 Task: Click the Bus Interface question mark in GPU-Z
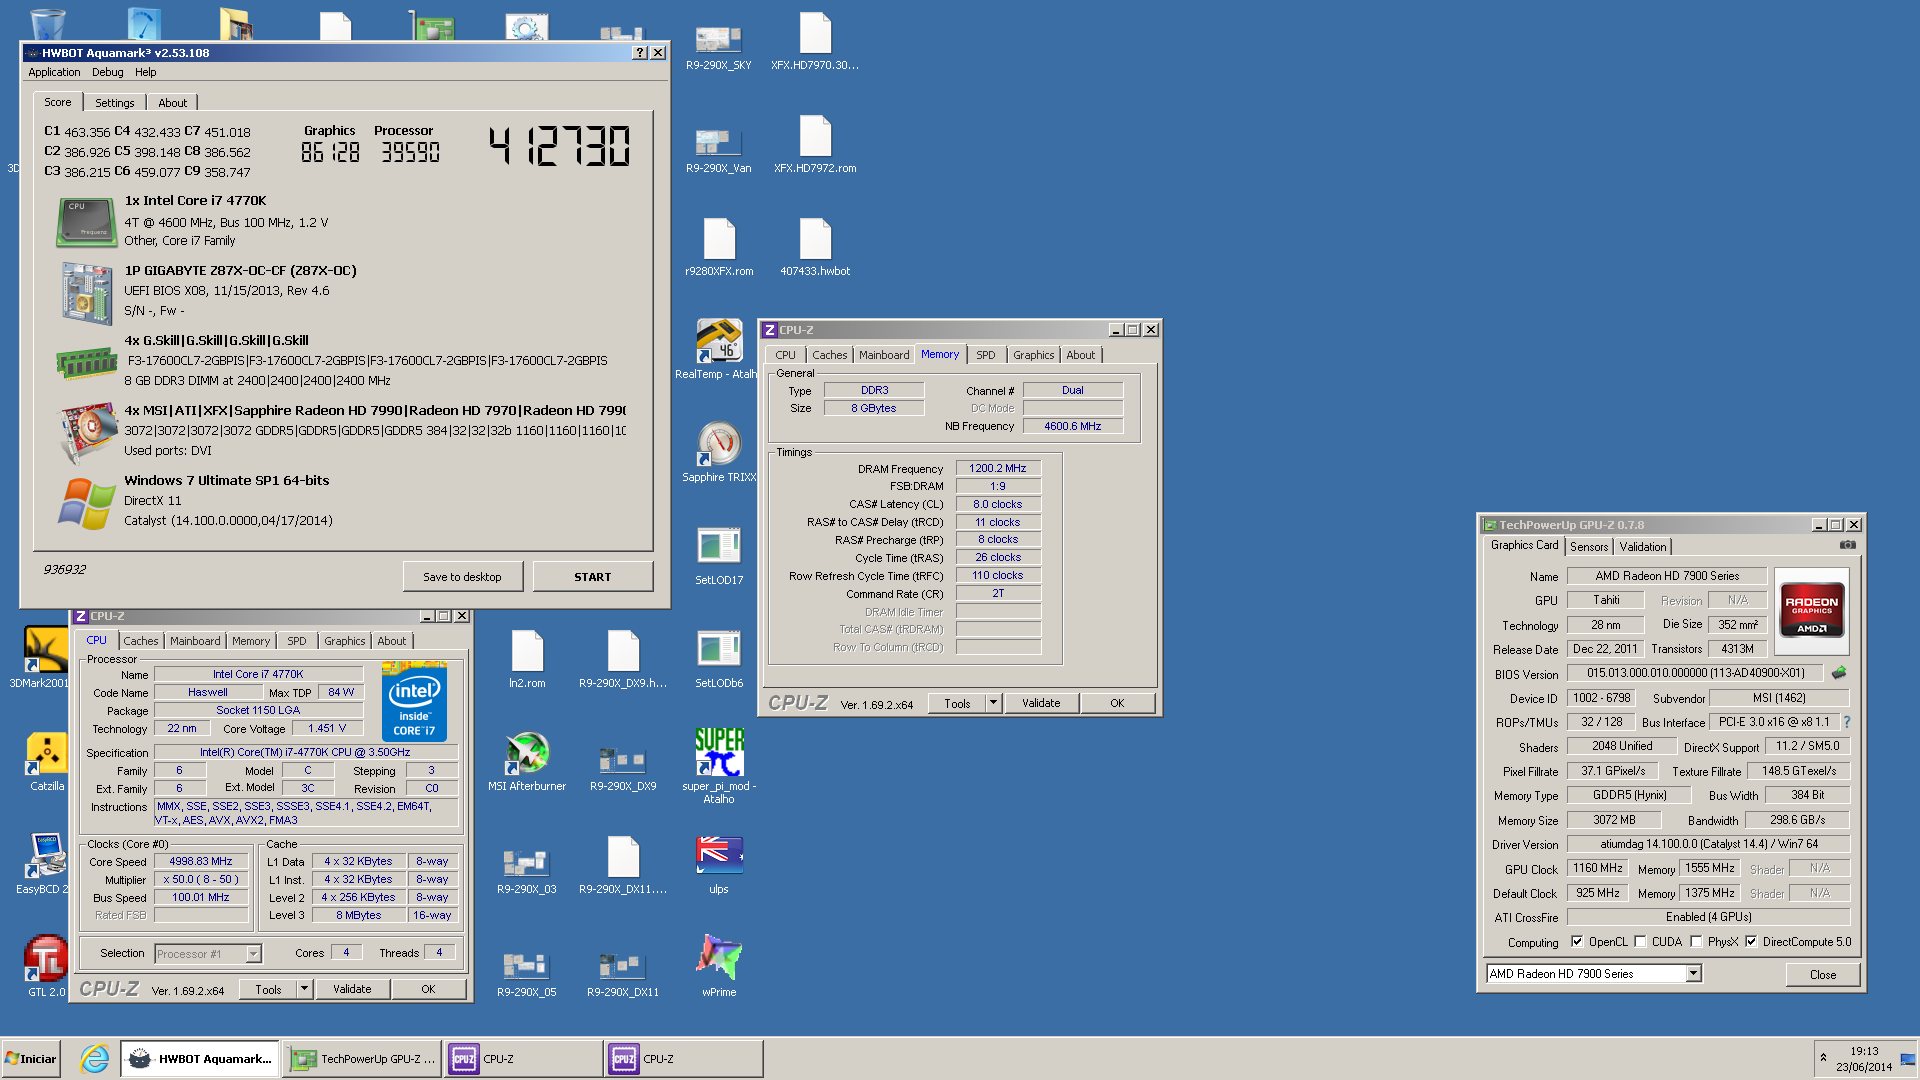[x=1846, y=722]
